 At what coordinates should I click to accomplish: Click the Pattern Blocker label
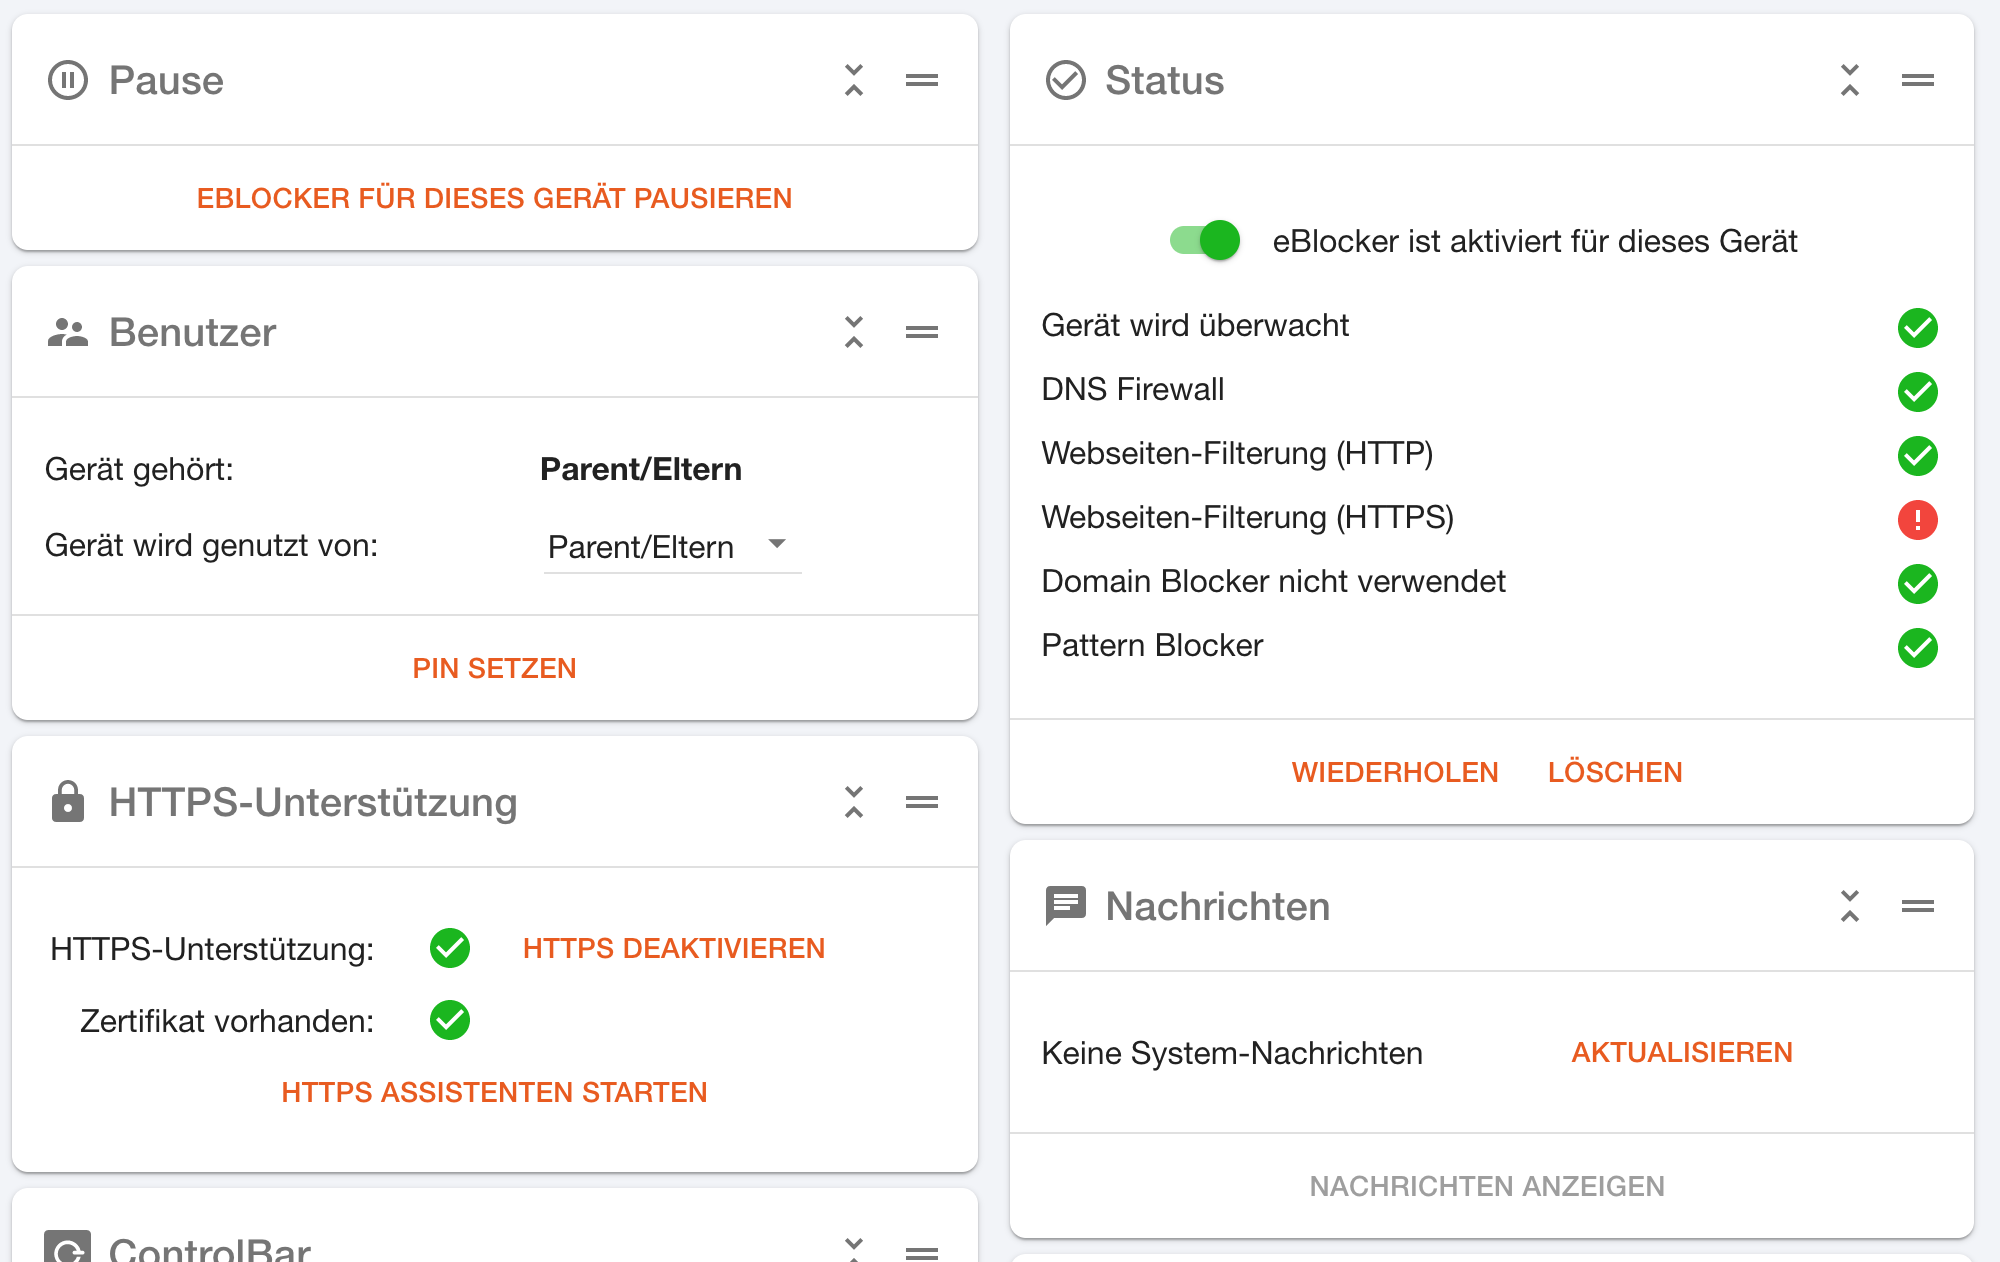[1152, 645]
